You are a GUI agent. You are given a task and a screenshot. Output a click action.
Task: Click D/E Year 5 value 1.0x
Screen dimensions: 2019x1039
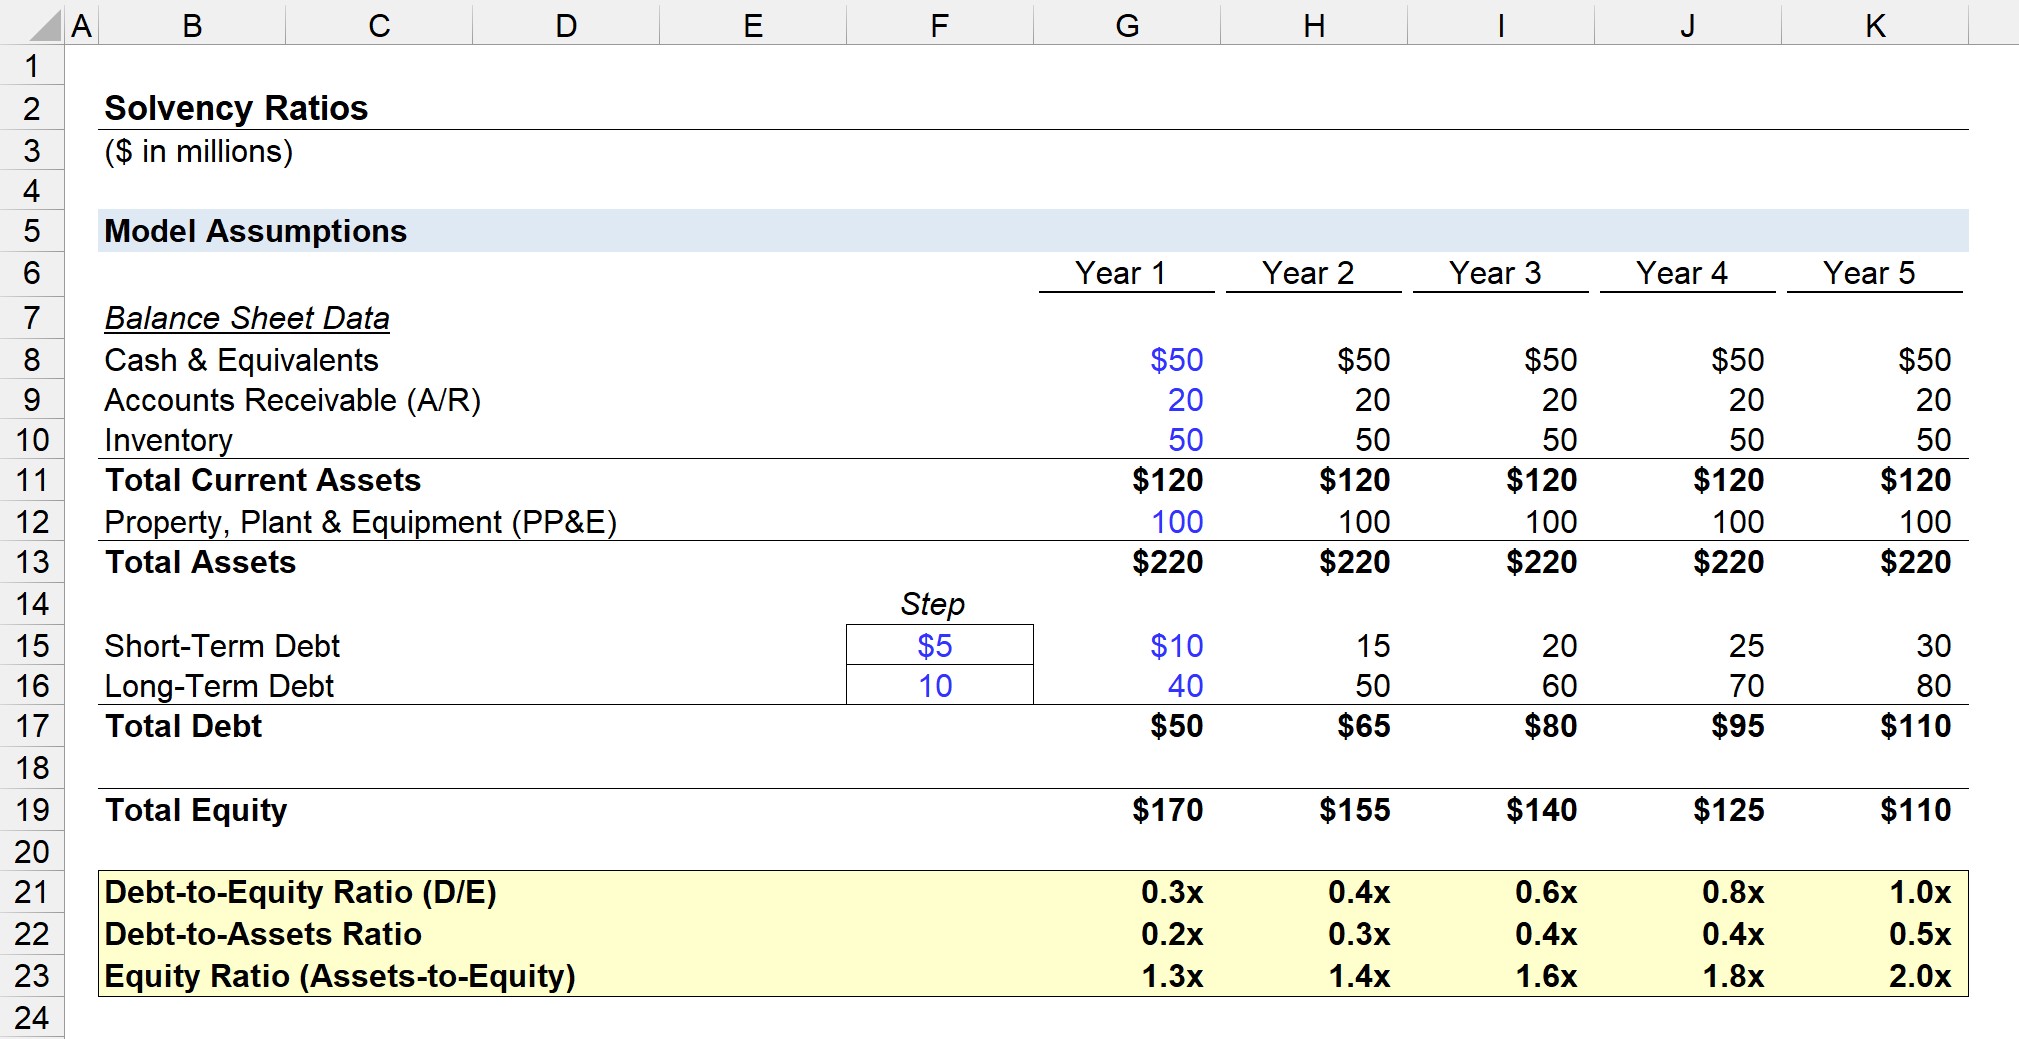[1920, 892]
